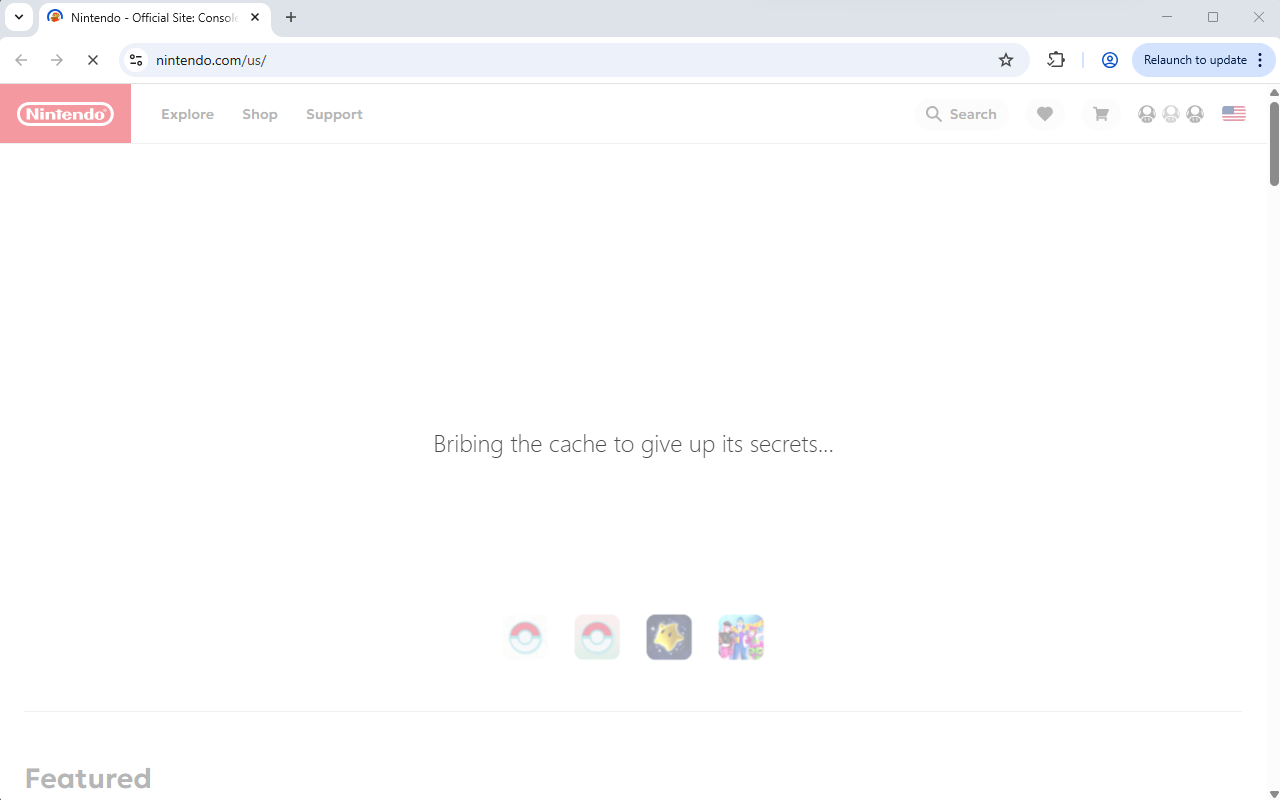Open the Support link
This screenshot has width=1280, height=800.
coord(334,113)
